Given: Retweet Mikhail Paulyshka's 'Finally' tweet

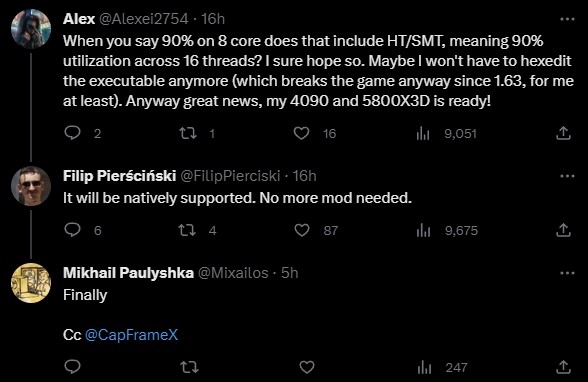Looking at the screenshot, I should pyautogui.click(x=190, y=367).
